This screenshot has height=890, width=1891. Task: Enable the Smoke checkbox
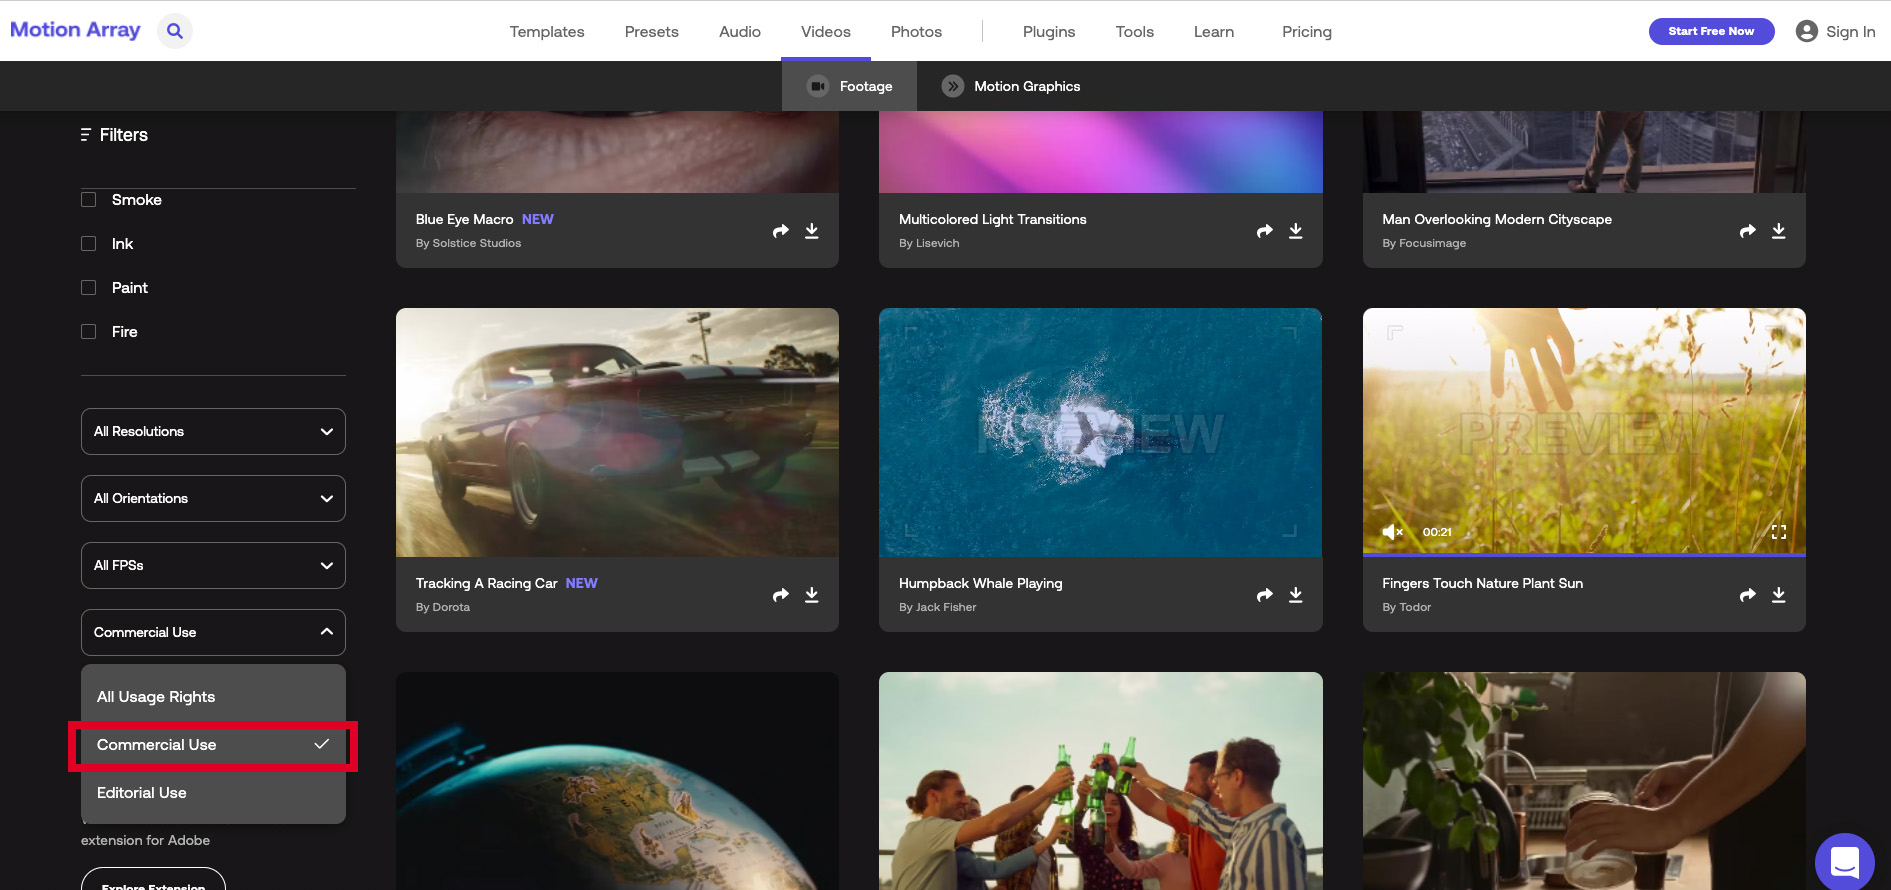[x=89, y=200]
